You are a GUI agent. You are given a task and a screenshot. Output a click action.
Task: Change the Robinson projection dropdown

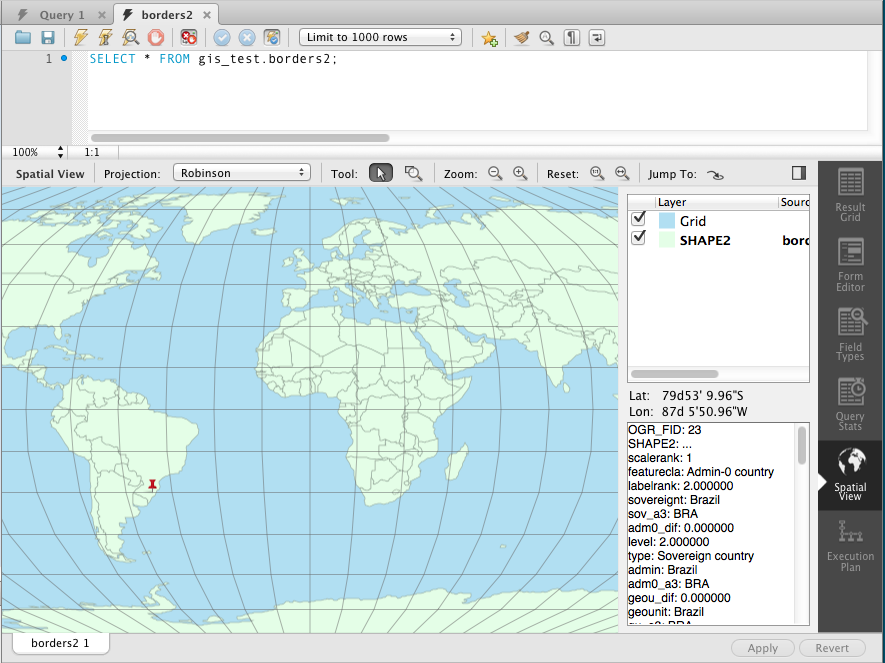241,172
